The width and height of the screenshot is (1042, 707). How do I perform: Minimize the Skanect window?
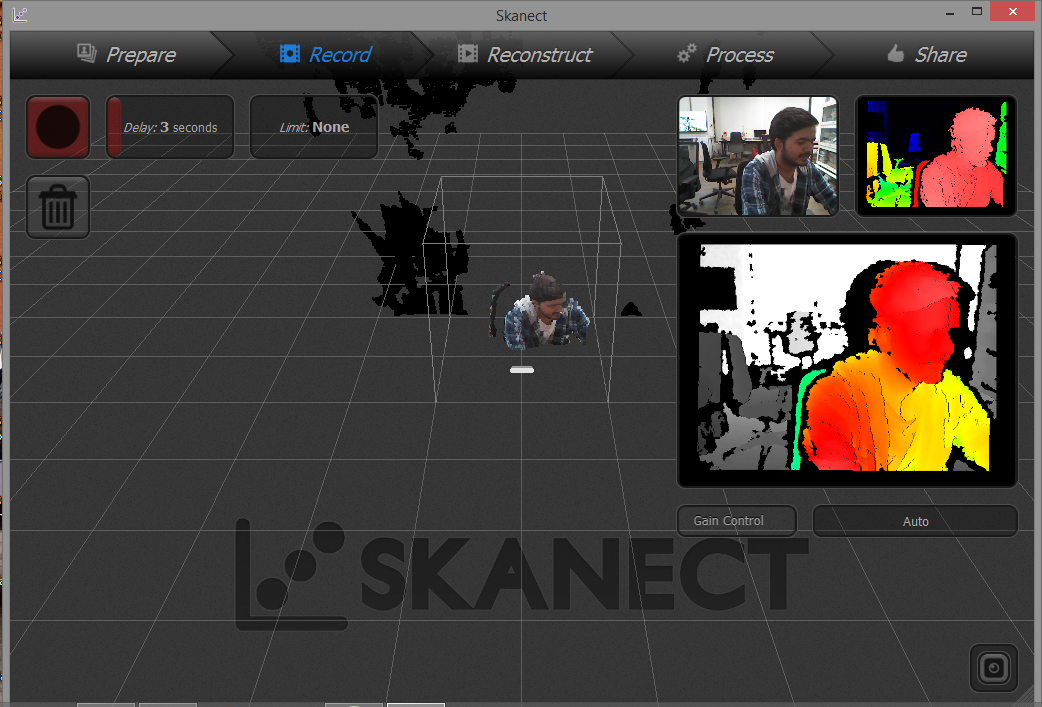click(x=950, y=12)
